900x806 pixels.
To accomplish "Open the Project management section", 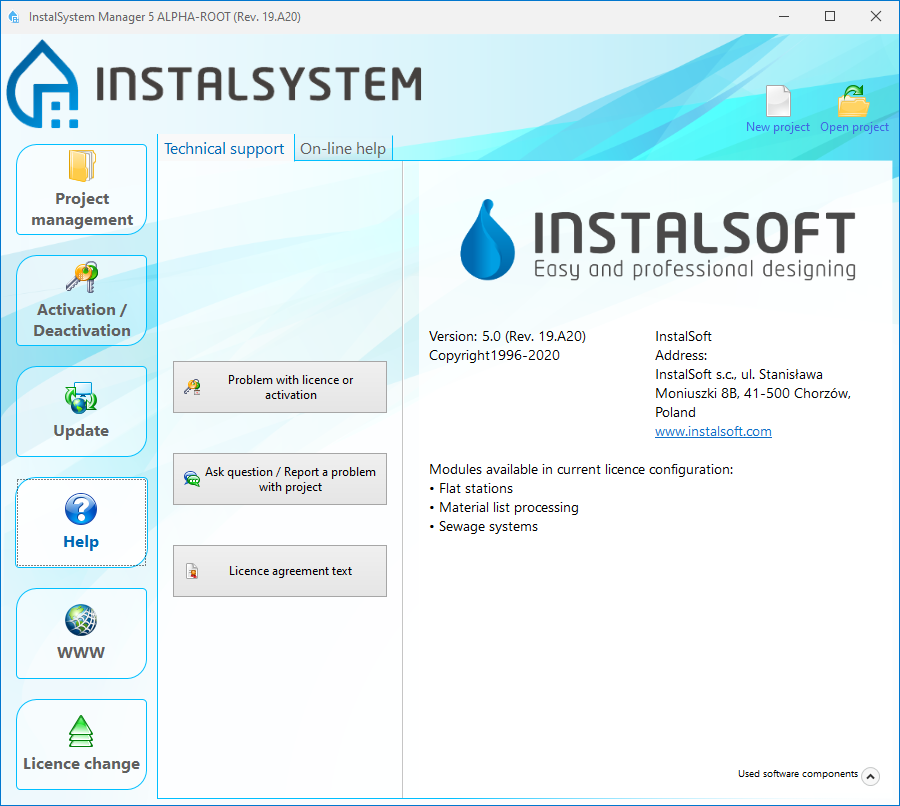I will (82, 189).
